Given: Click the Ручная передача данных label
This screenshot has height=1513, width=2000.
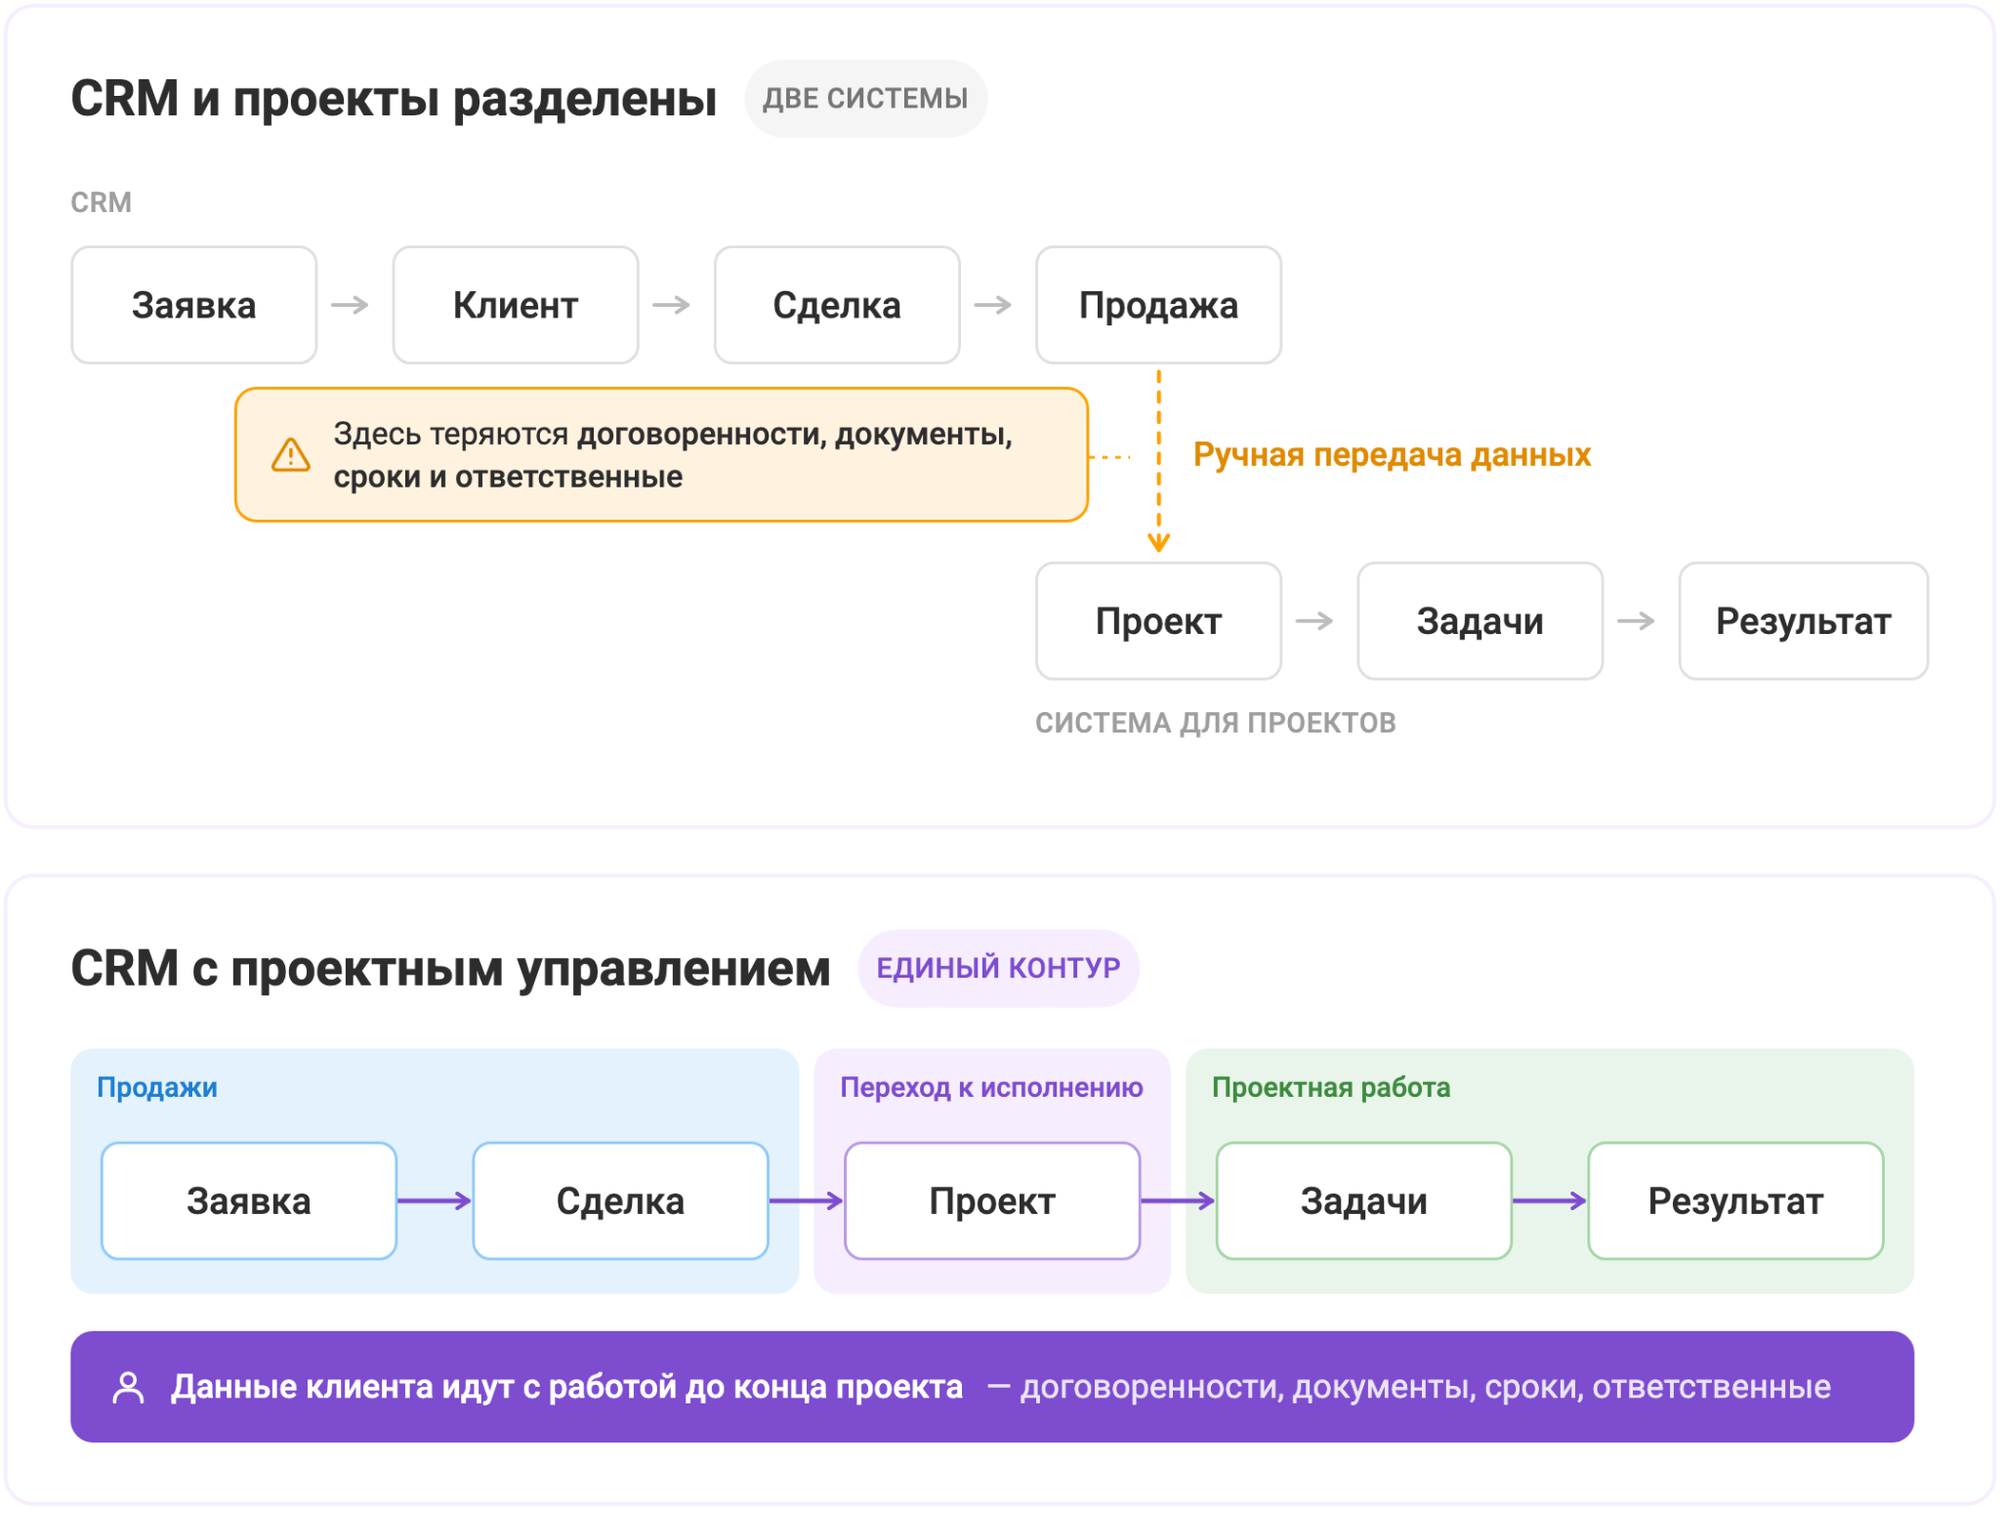Looking at the screenshot, I should (1391, 455).
